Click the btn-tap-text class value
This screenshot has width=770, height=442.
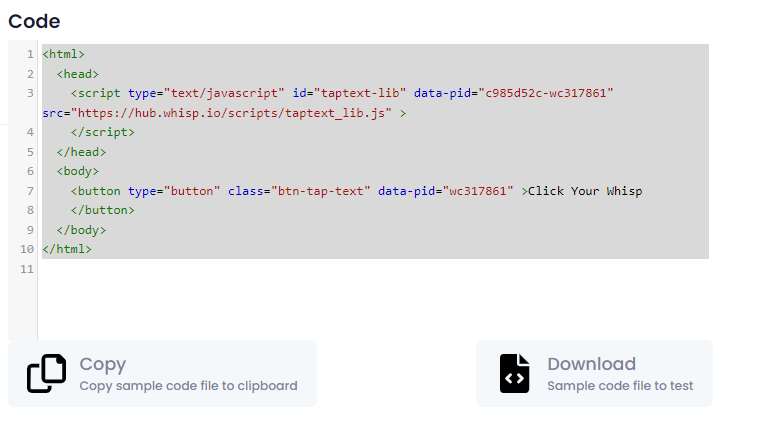click(321, 191)
